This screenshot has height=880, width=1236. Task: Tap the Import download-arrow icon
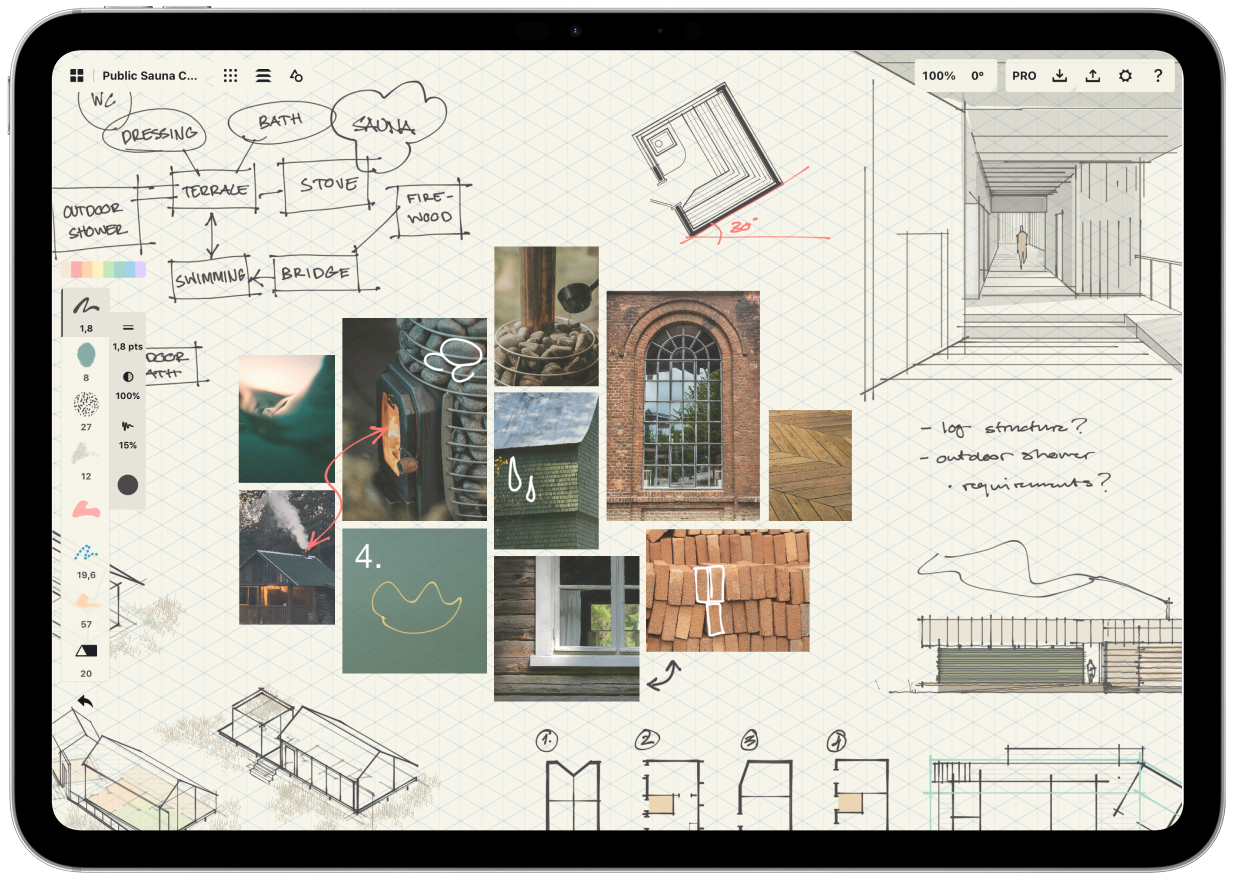pos(1060,76)
